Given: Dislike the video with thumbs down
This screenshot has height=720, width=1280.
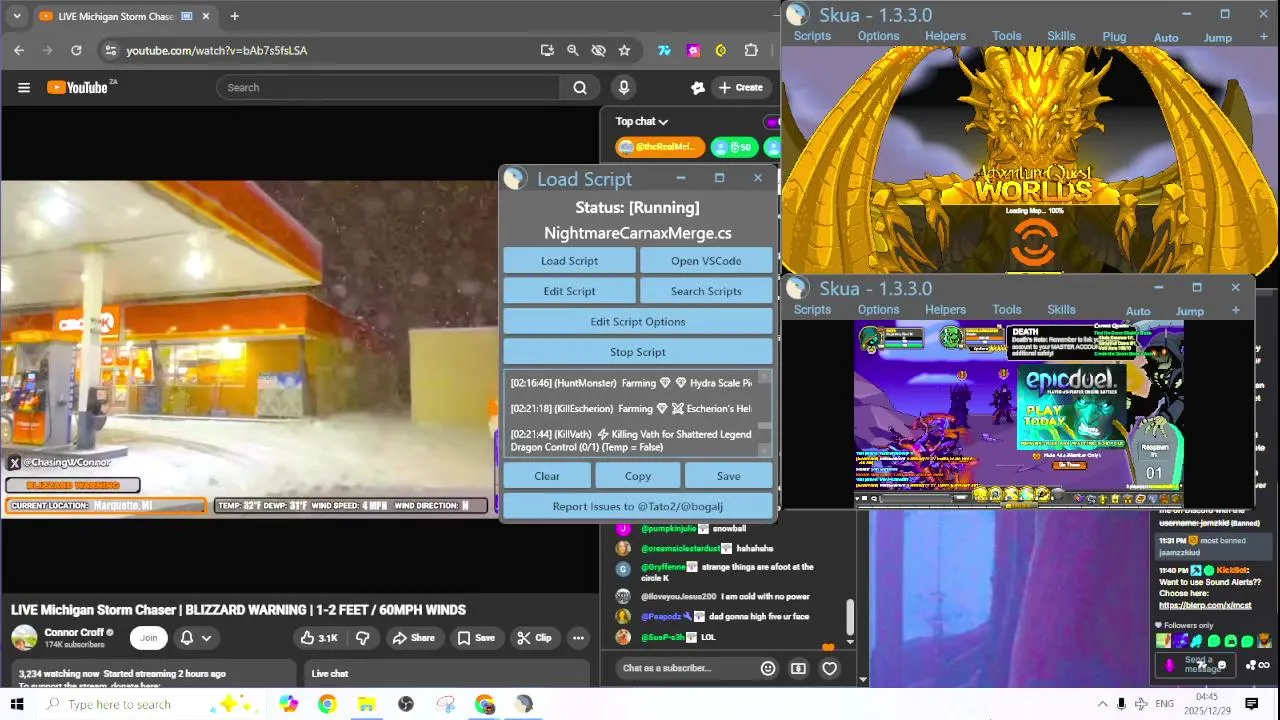Looking at the screenshot, I should pyautogui.click(x=363, y=638).
